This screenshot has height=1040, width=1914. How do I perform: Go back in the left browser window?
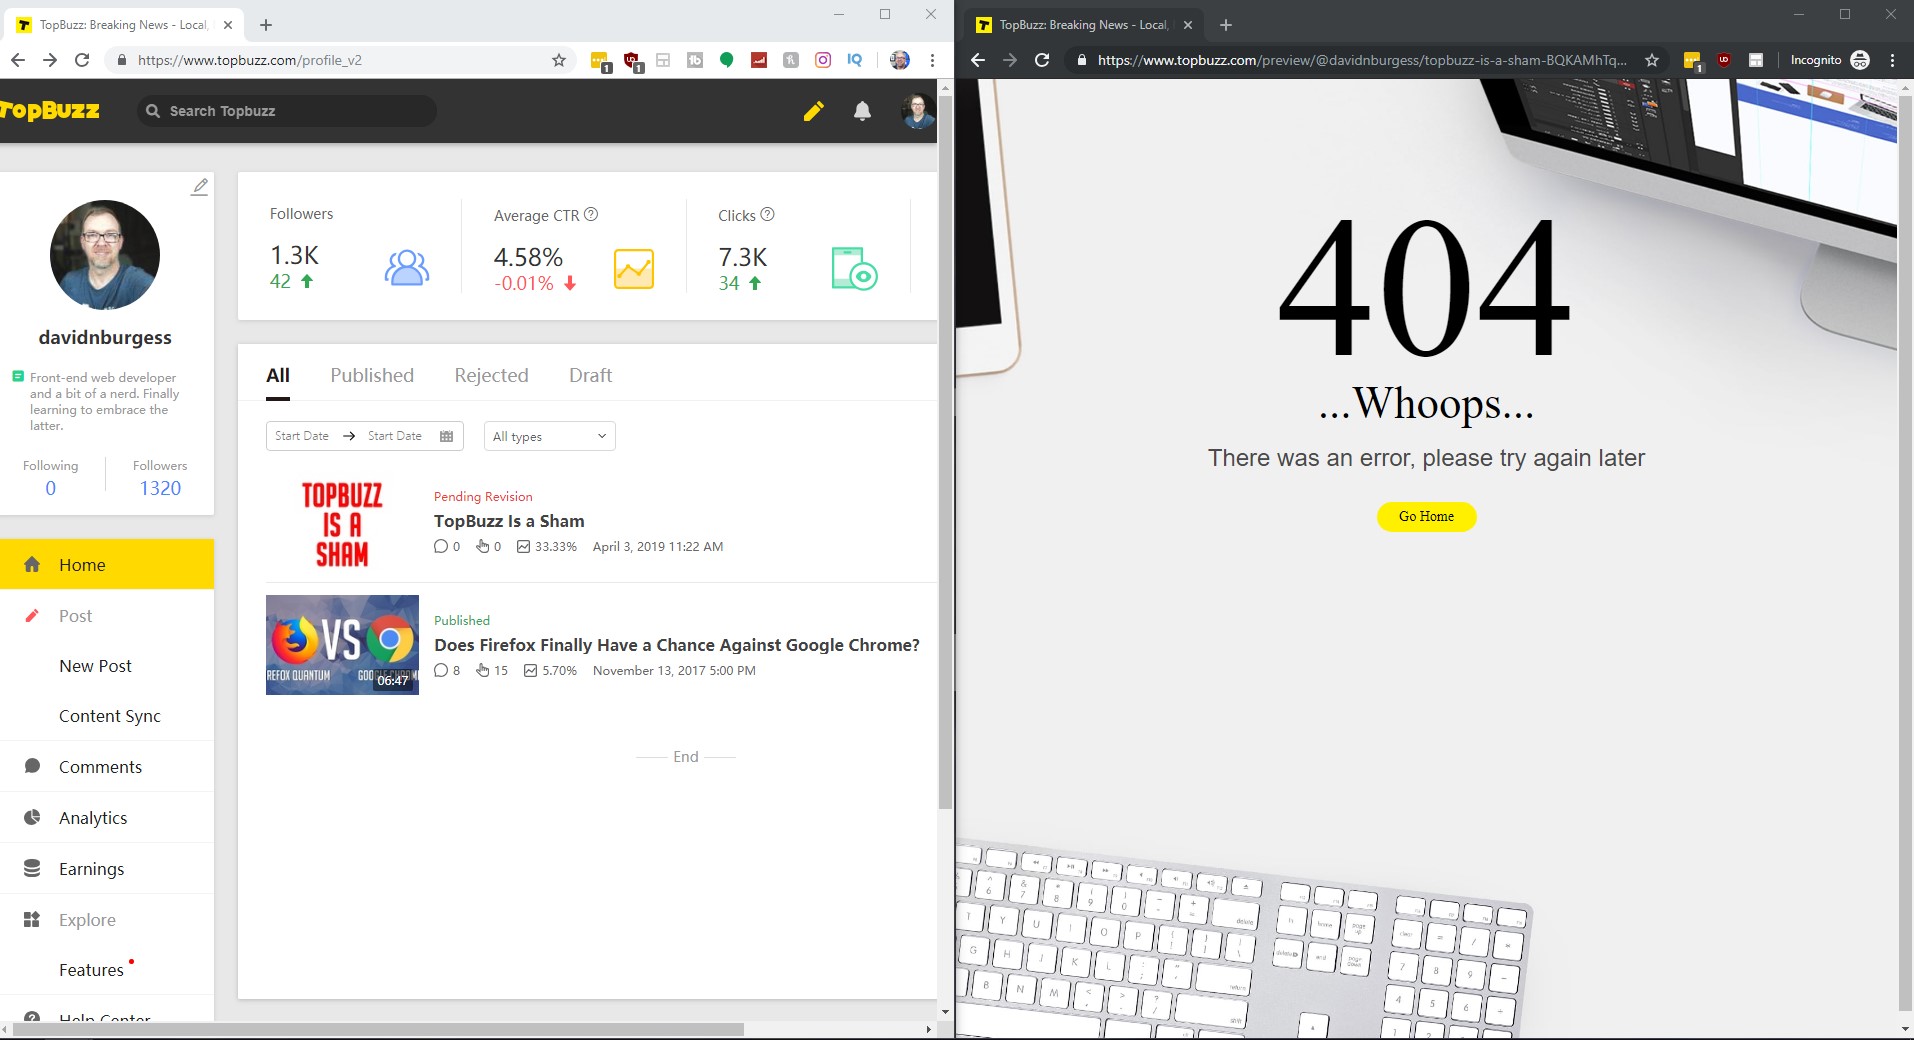[x=18, y=60]
